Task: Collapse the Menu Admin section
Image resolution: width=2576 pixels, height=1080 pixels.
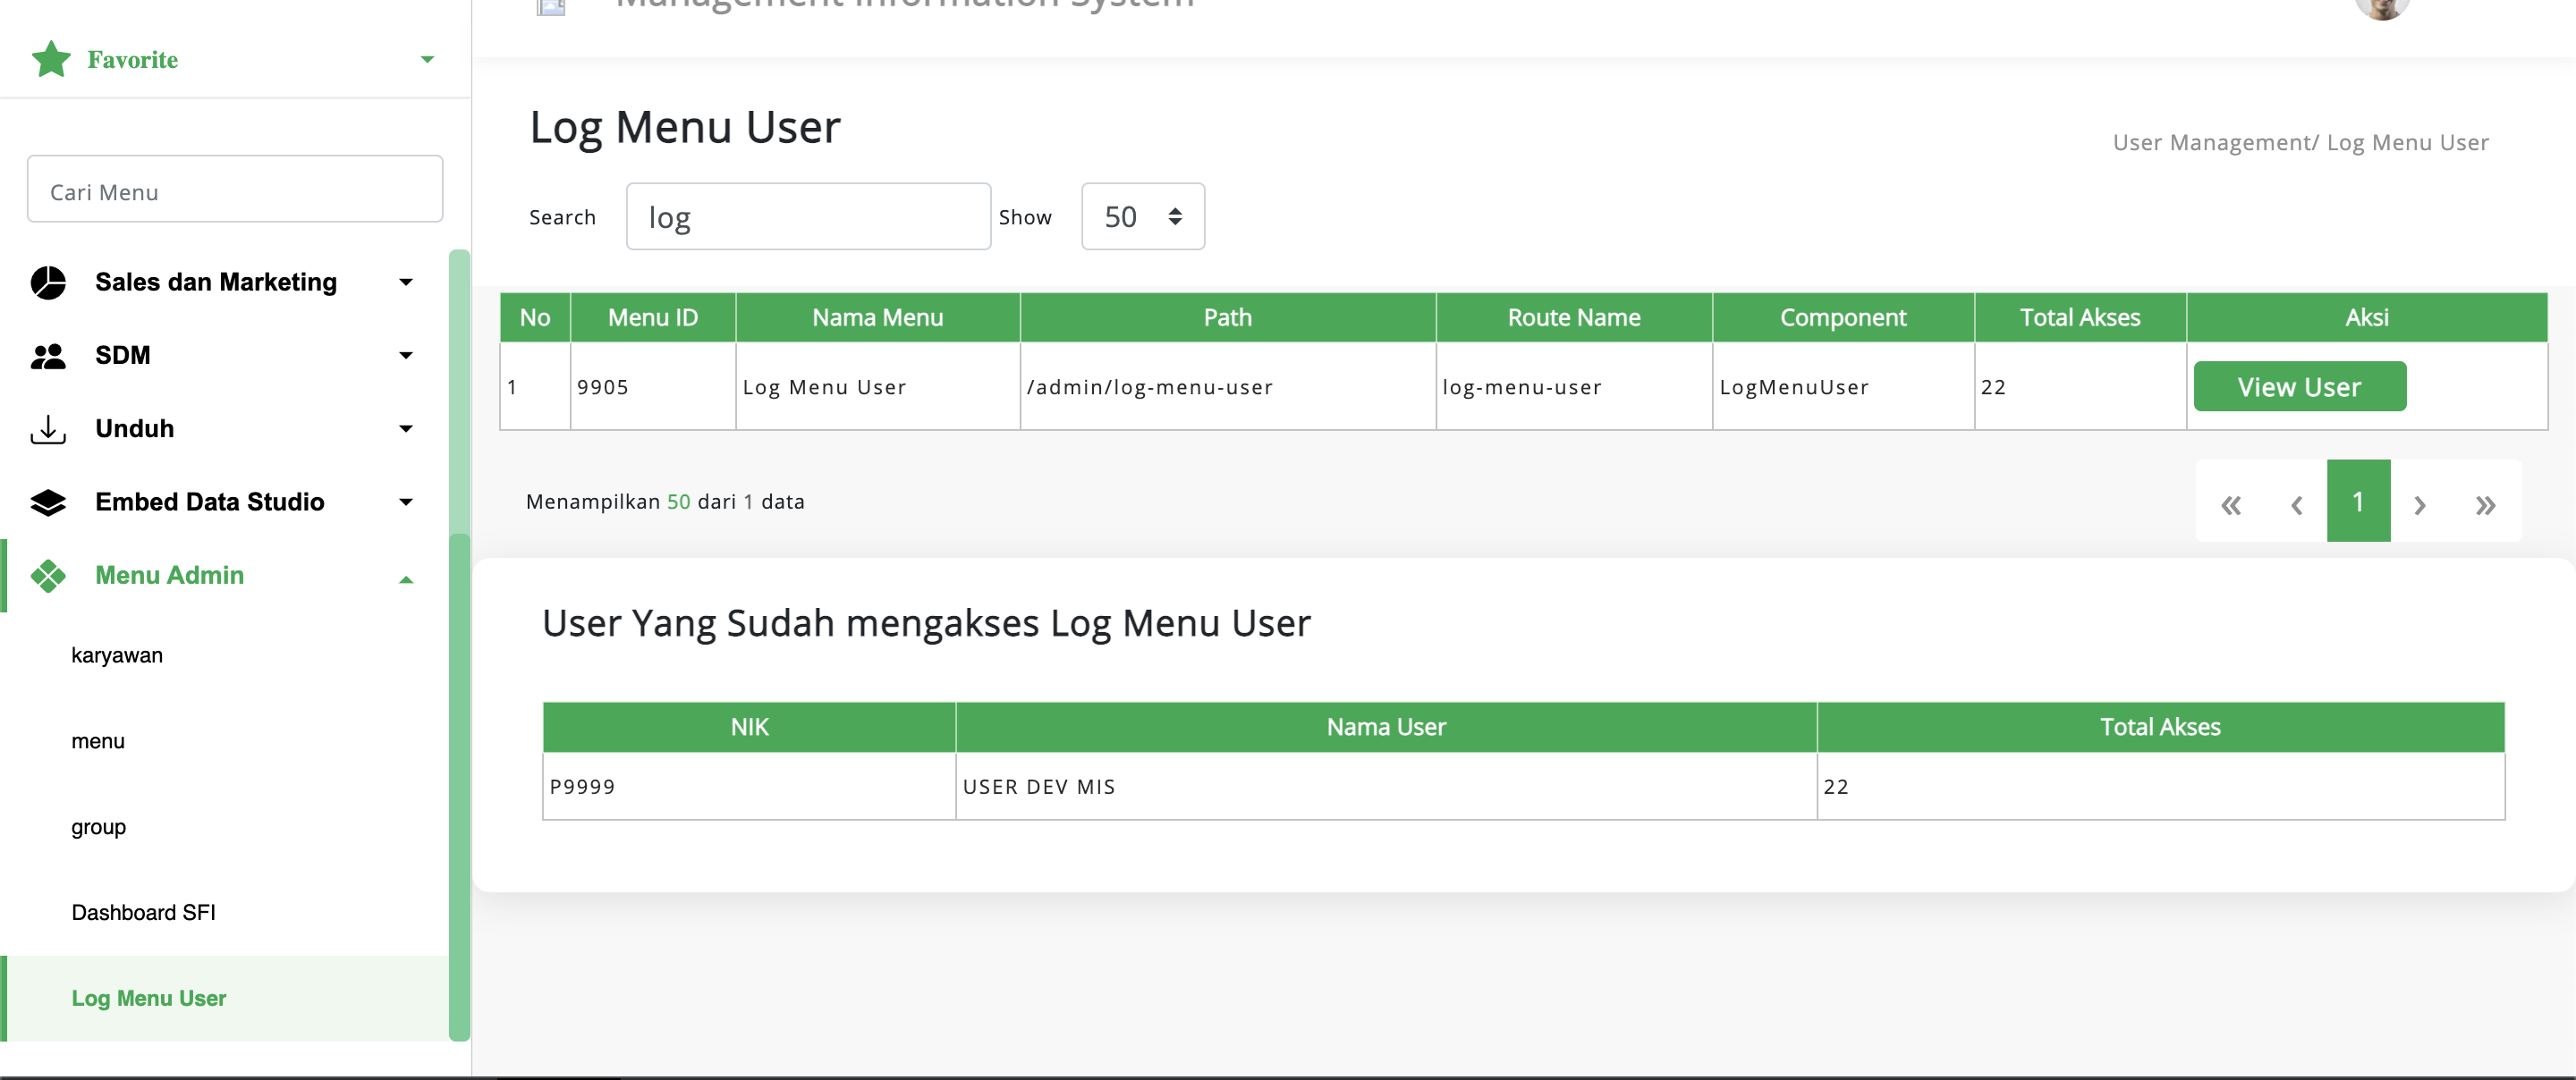Action: (x=406, y=579)
